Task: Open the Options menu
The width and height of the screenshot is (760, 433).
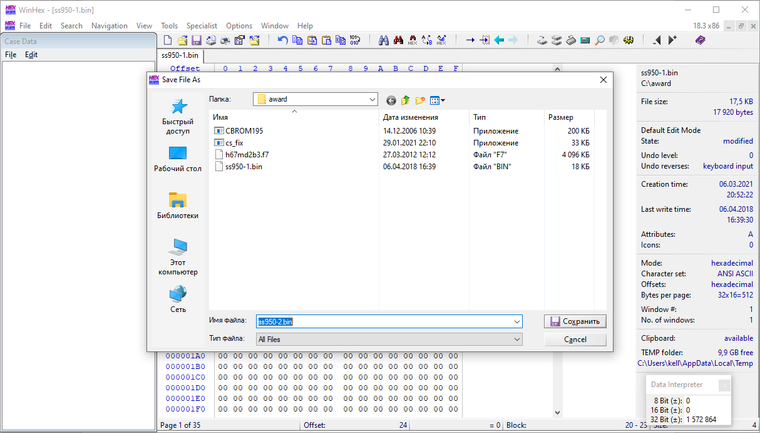Action: tap(239, 26)
